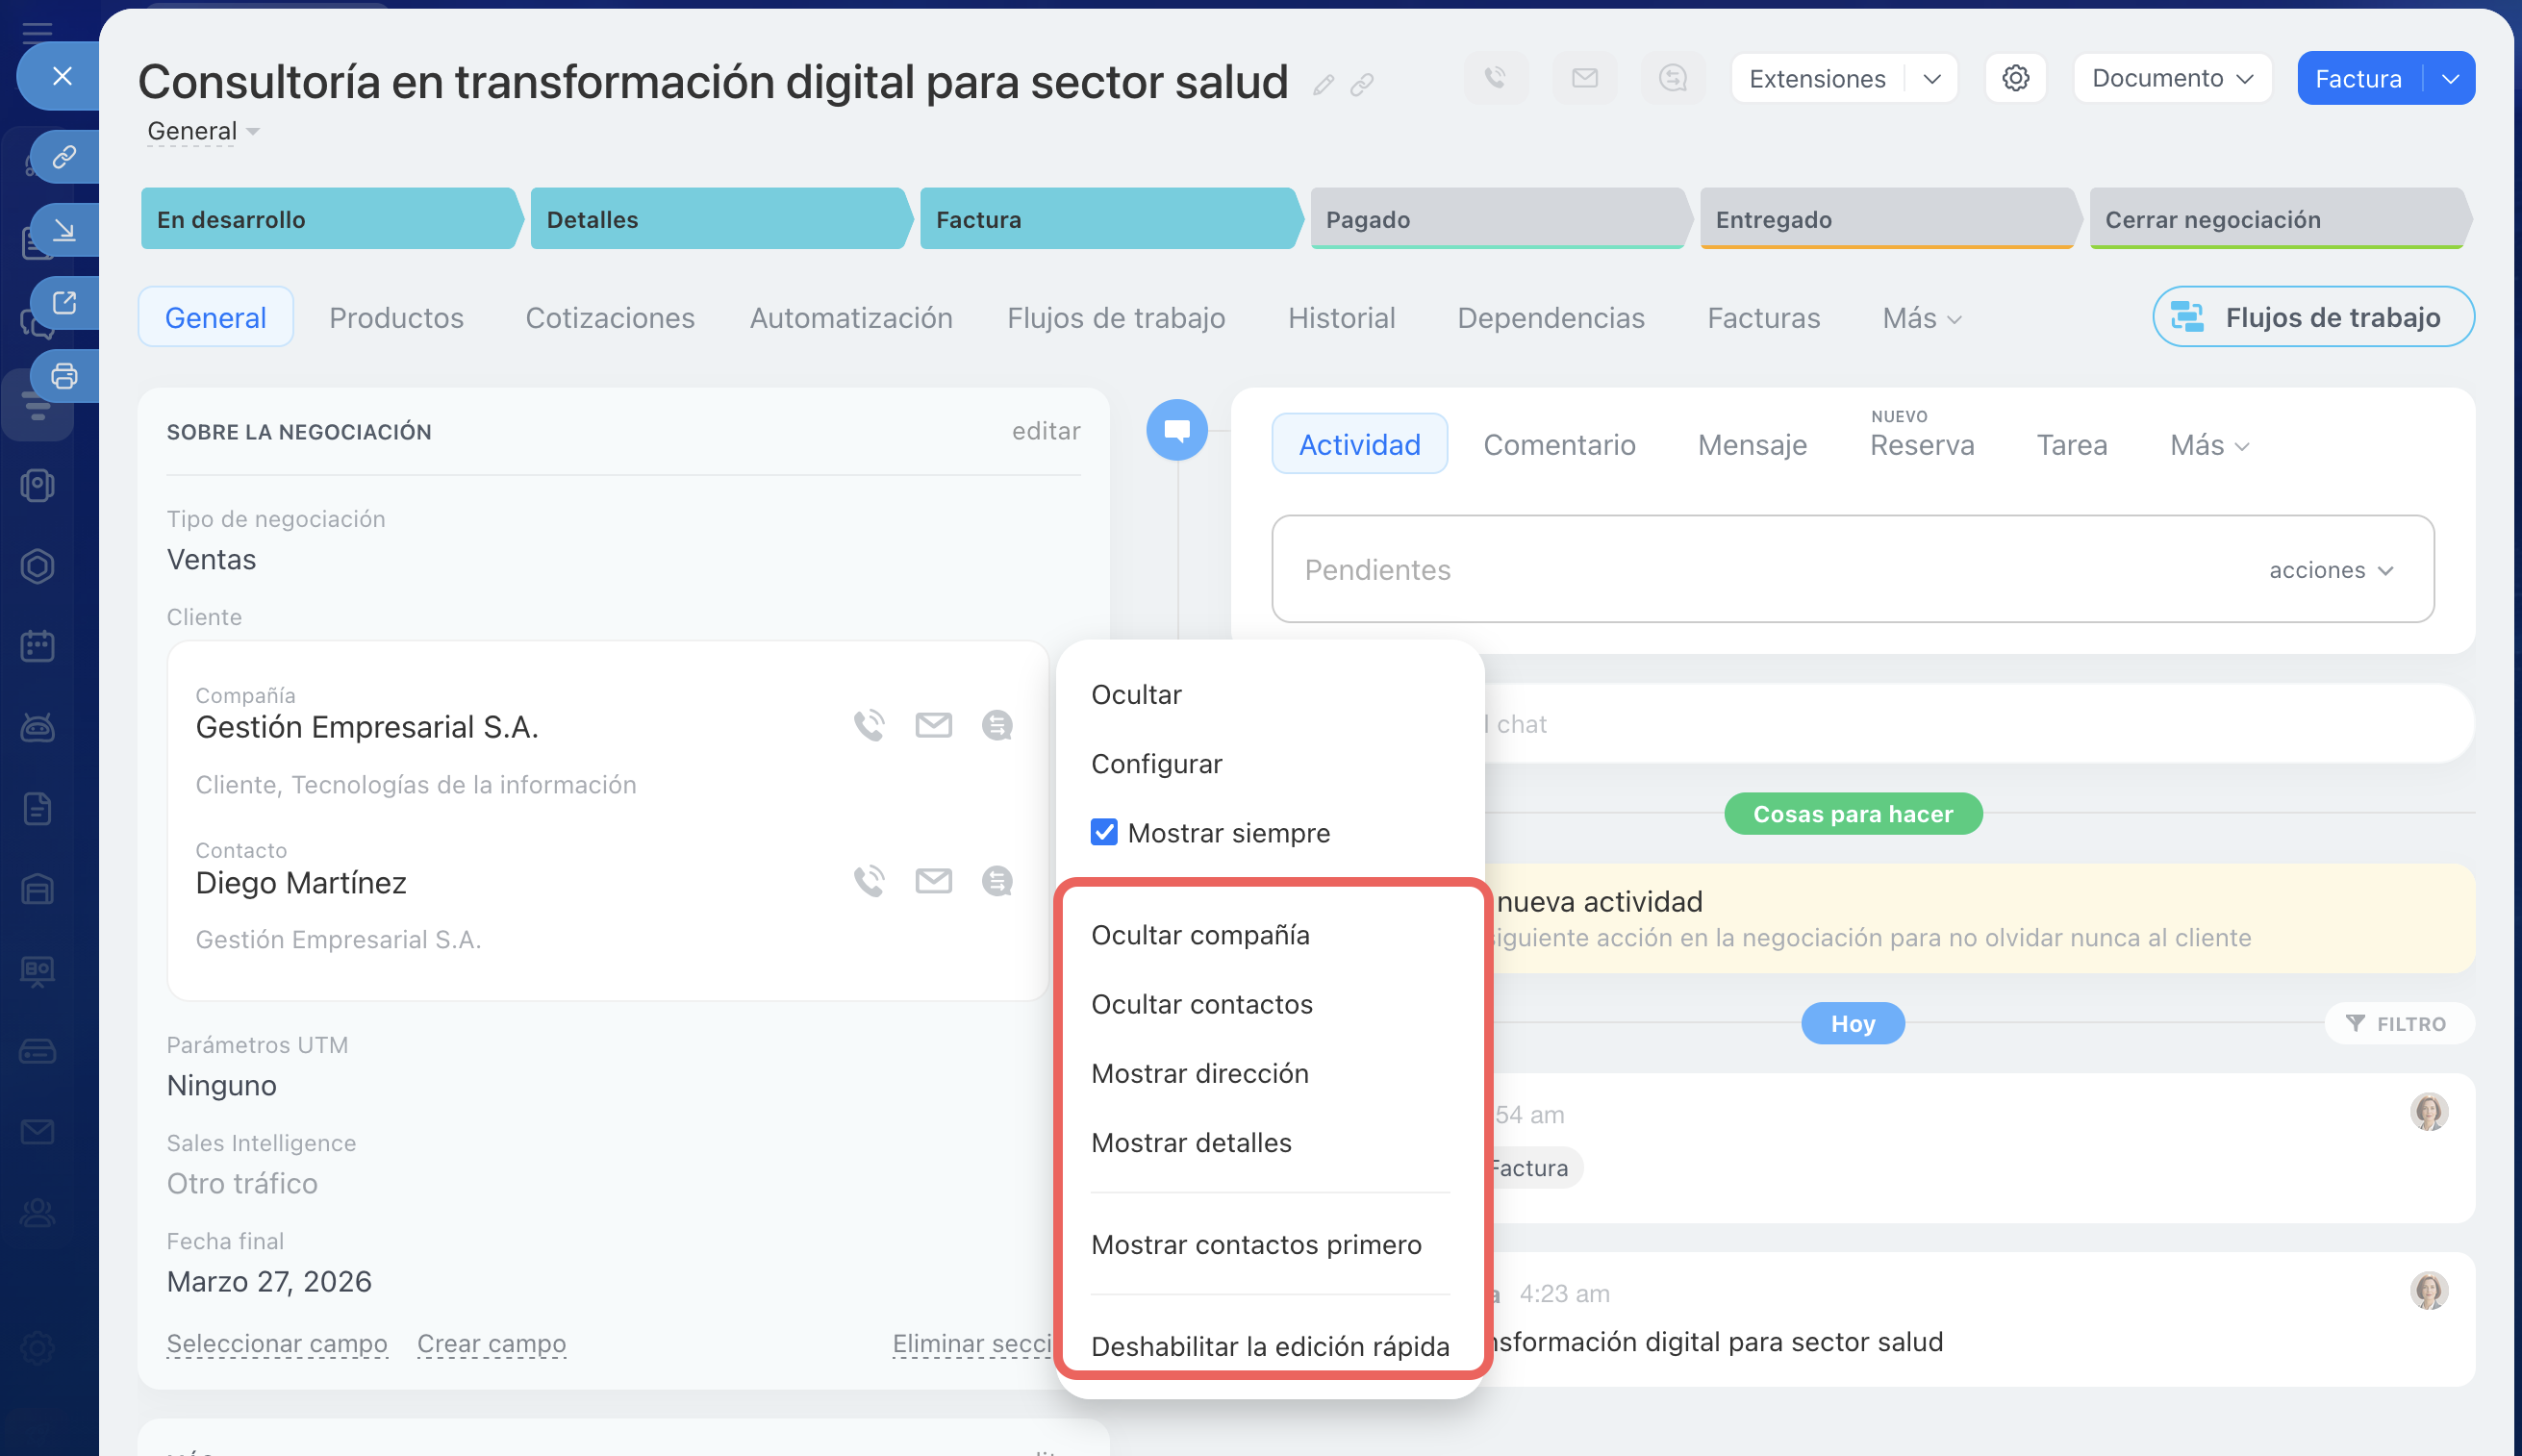Email Diego Martínez using envelope icon
Viewport: 2522px width, 1456px height.
[933, 881]
